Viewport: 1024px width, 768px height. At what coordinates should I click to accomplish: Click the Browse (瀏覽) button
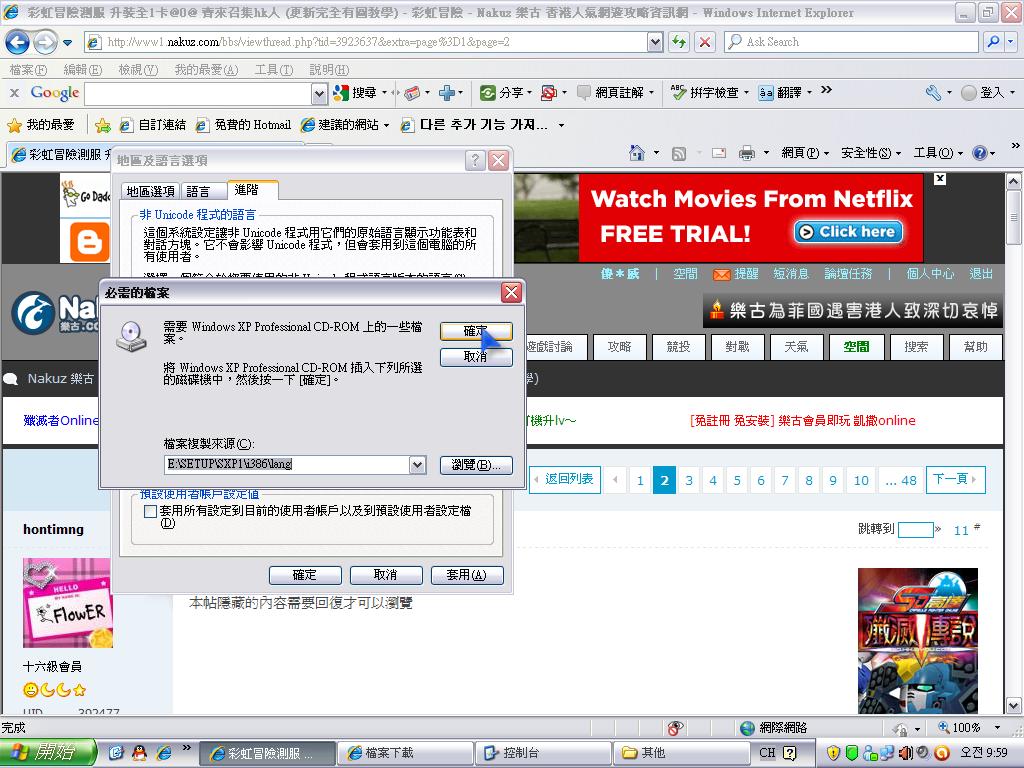[x=476, y=464]
